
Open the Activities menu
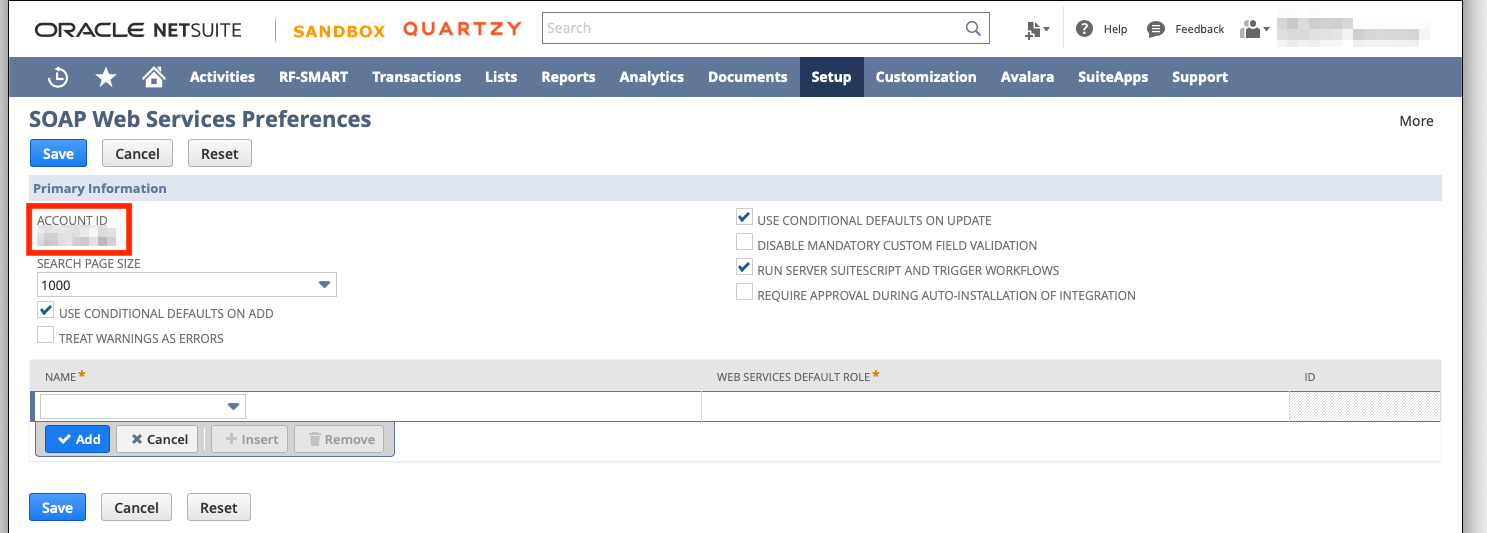tap(222, 77)
